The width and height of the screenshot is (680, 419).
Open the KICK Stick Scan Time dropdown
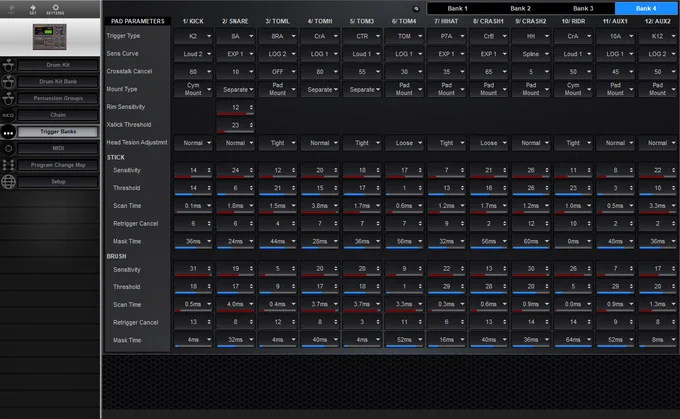click(193, 206)
